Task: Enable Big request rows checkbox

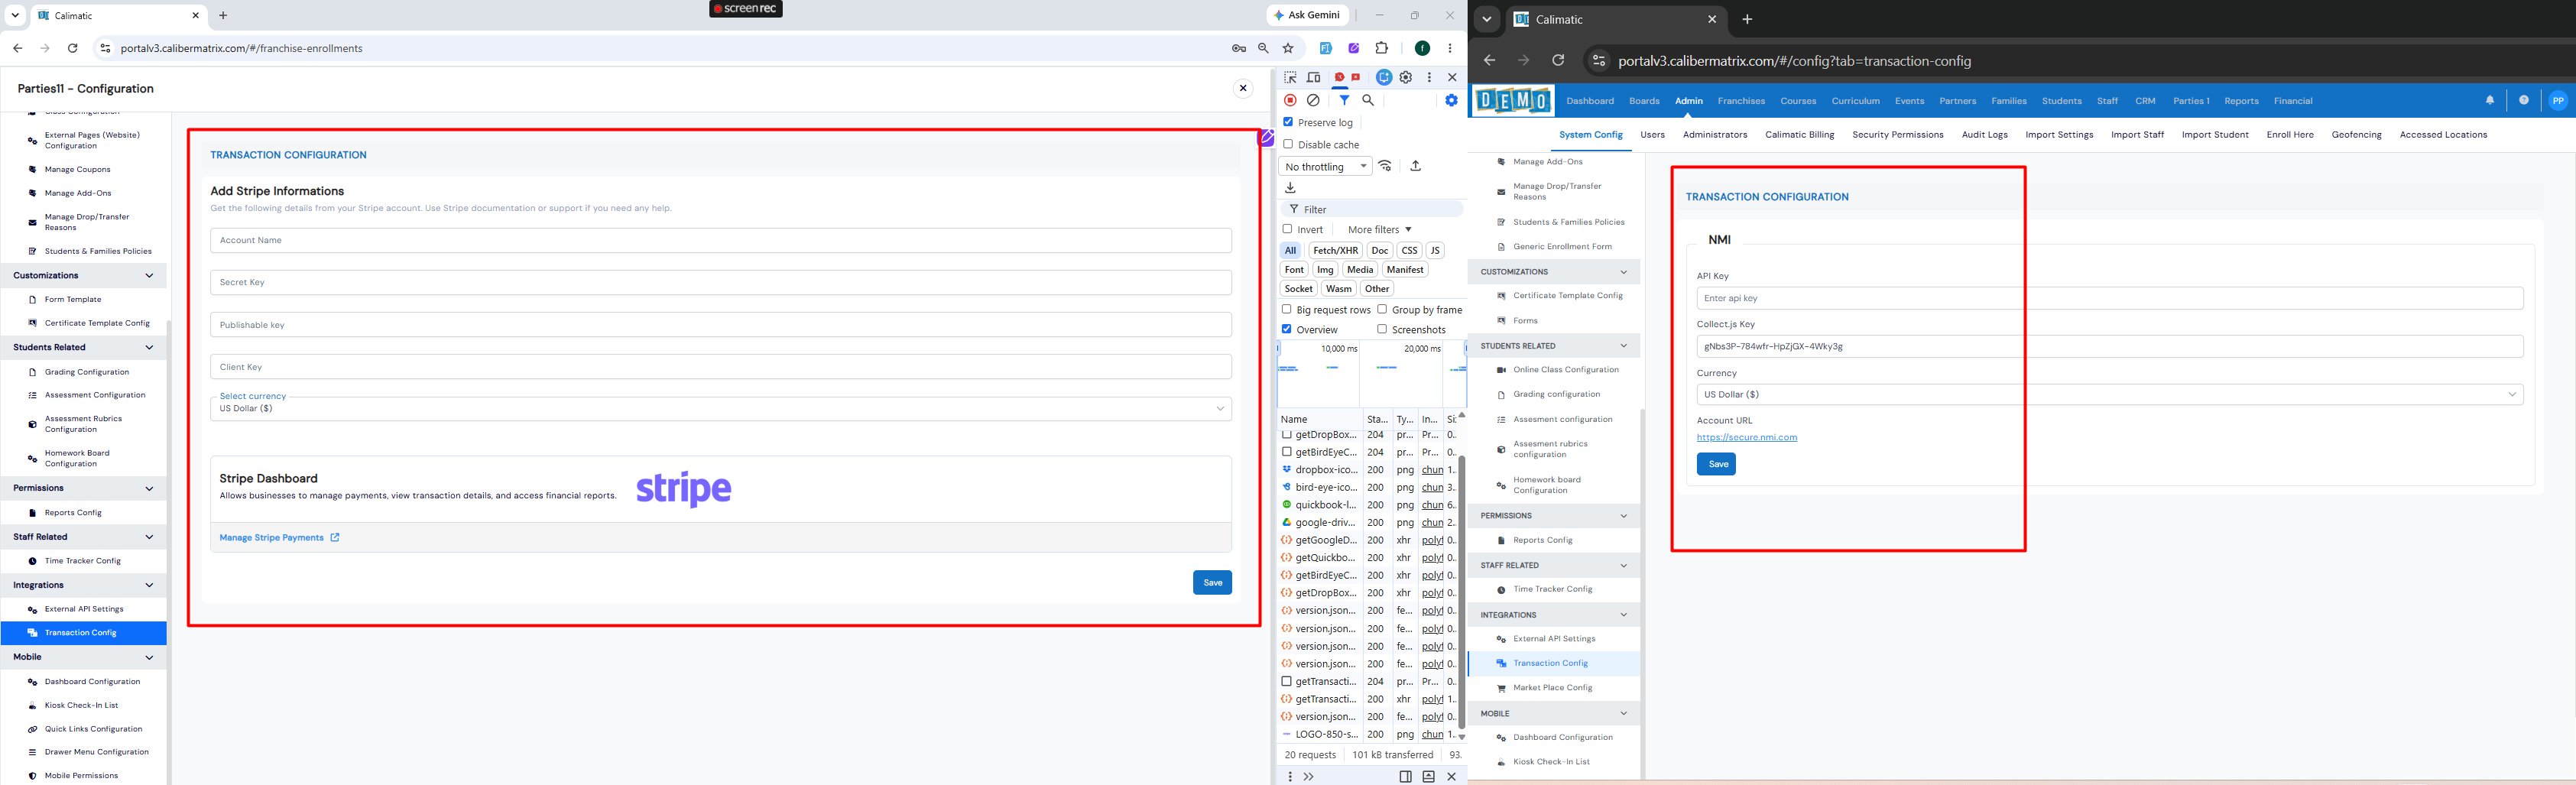Action: (x=1287, y=309)
